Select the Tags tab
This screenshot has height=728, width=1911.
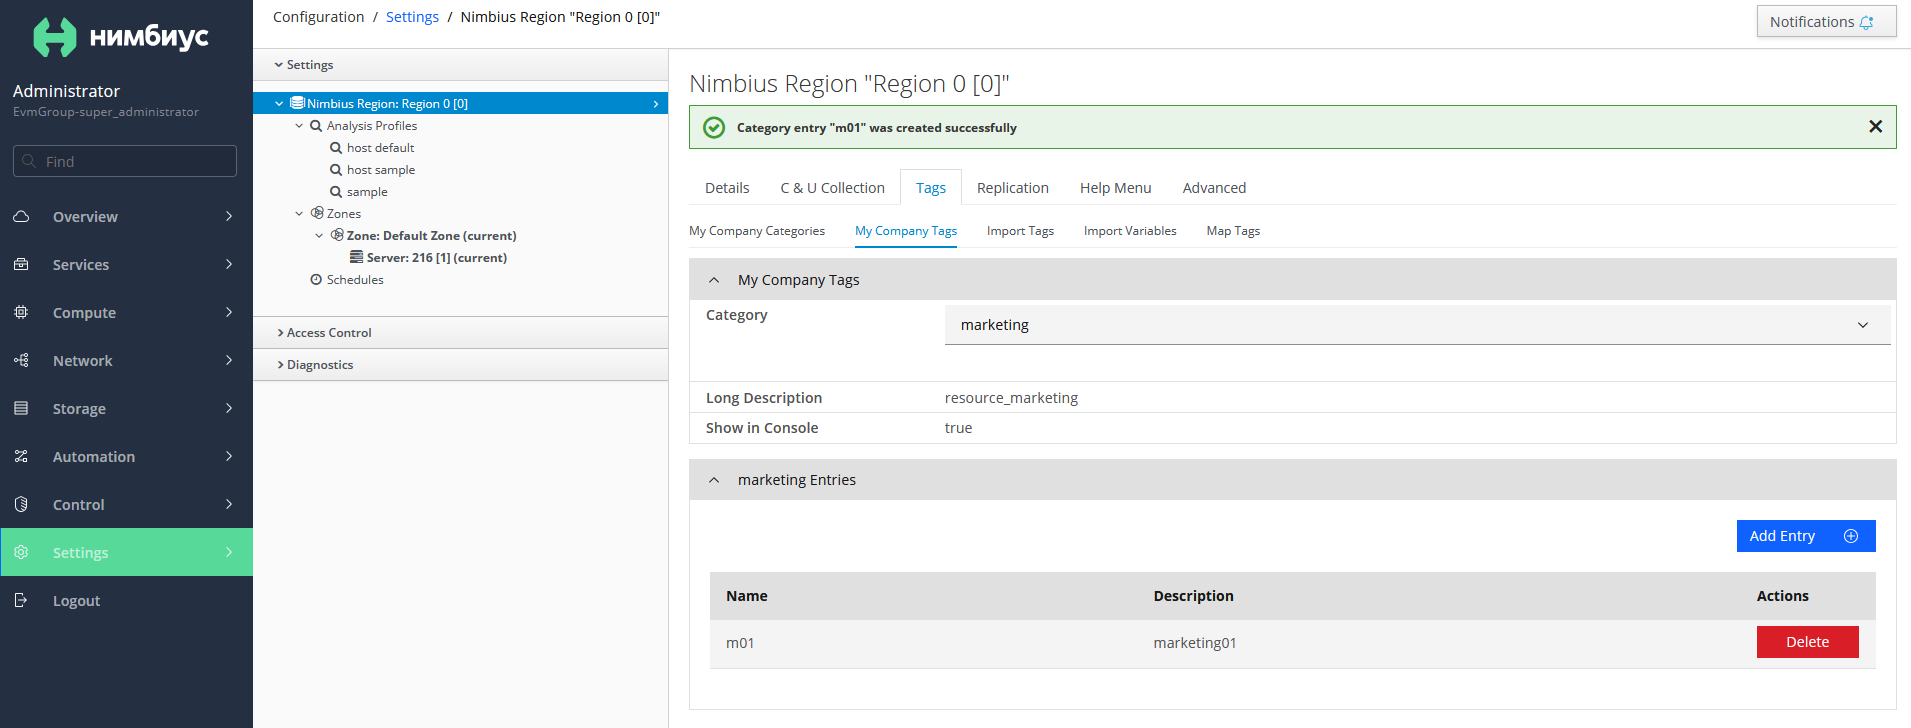click(x=931, y=188)
